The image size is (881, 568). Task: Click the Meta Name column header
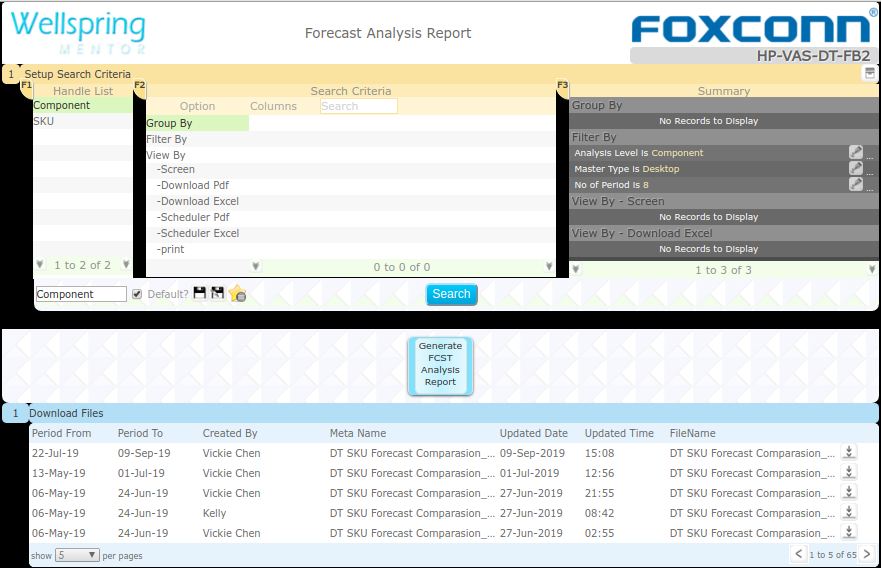358,433
